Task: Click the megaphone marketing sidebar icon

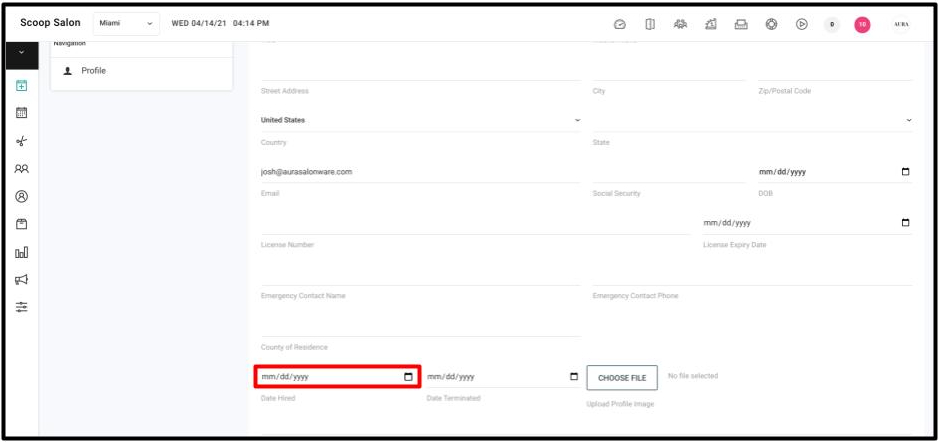Action: 22,280
